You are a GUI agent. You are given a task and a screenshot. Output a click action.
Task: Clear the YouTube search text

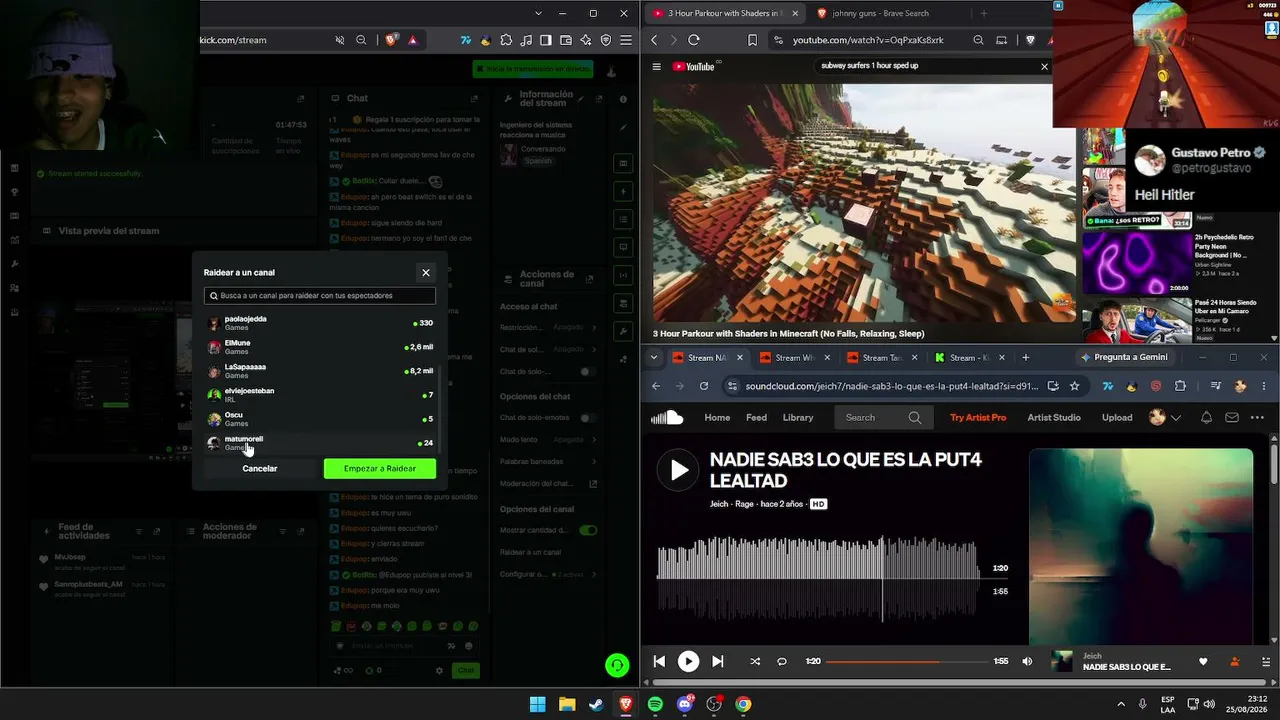pyautogui.click(x=1044, y=66)
